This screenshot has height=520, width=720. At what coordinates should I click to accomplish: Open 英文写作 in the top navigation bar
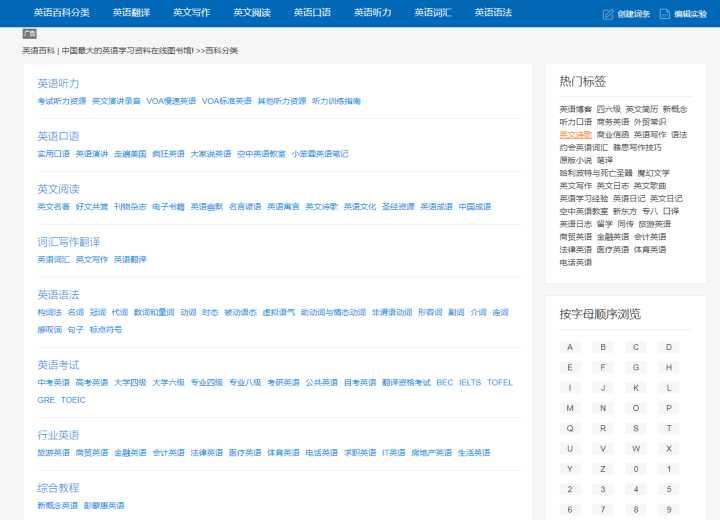click(191, 12)
